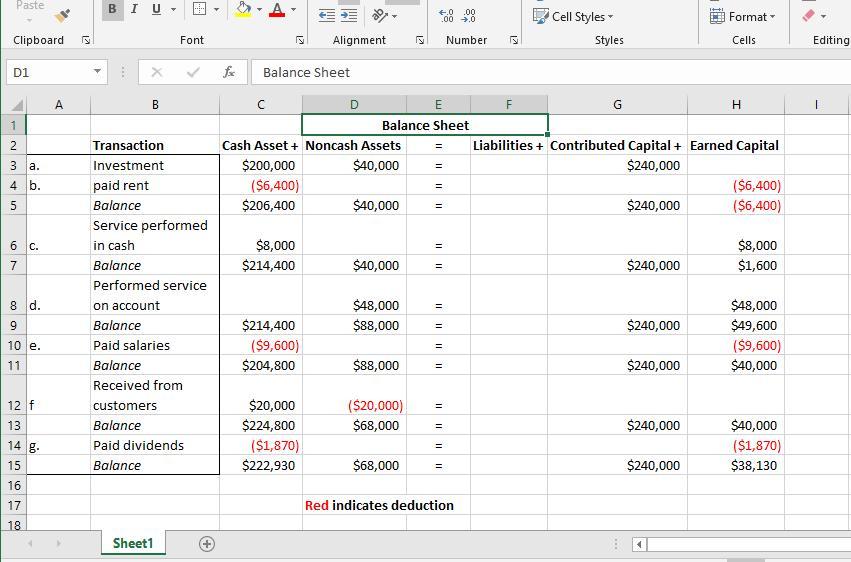The image size is (851, 562).
Task: Open the Cell Styles dropdown
Action: click(574, 16)
